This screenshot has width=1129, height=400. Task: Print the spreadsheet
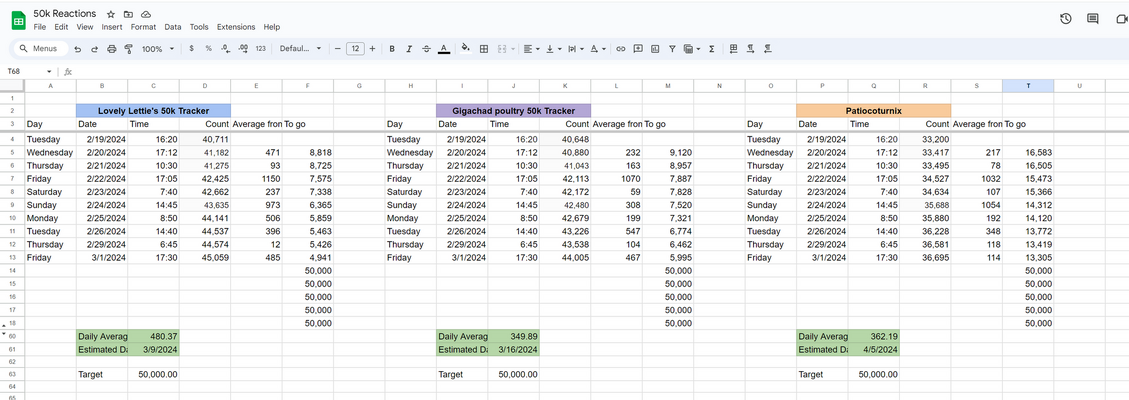(x=112, y=49)
